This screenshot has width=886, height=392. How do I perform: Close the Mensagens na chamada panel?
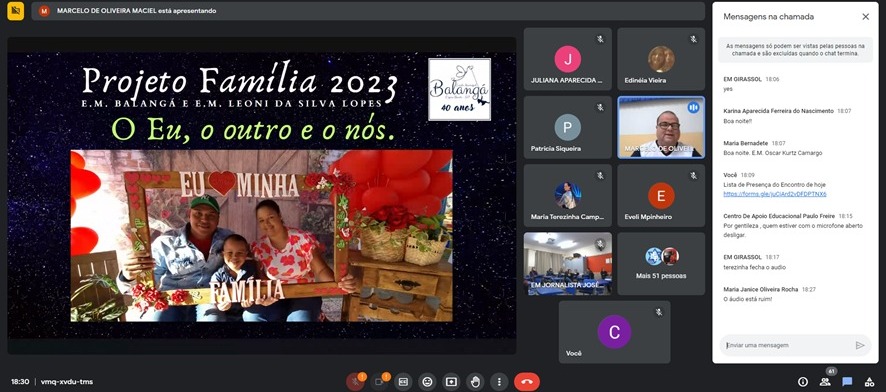coord(866,17)
